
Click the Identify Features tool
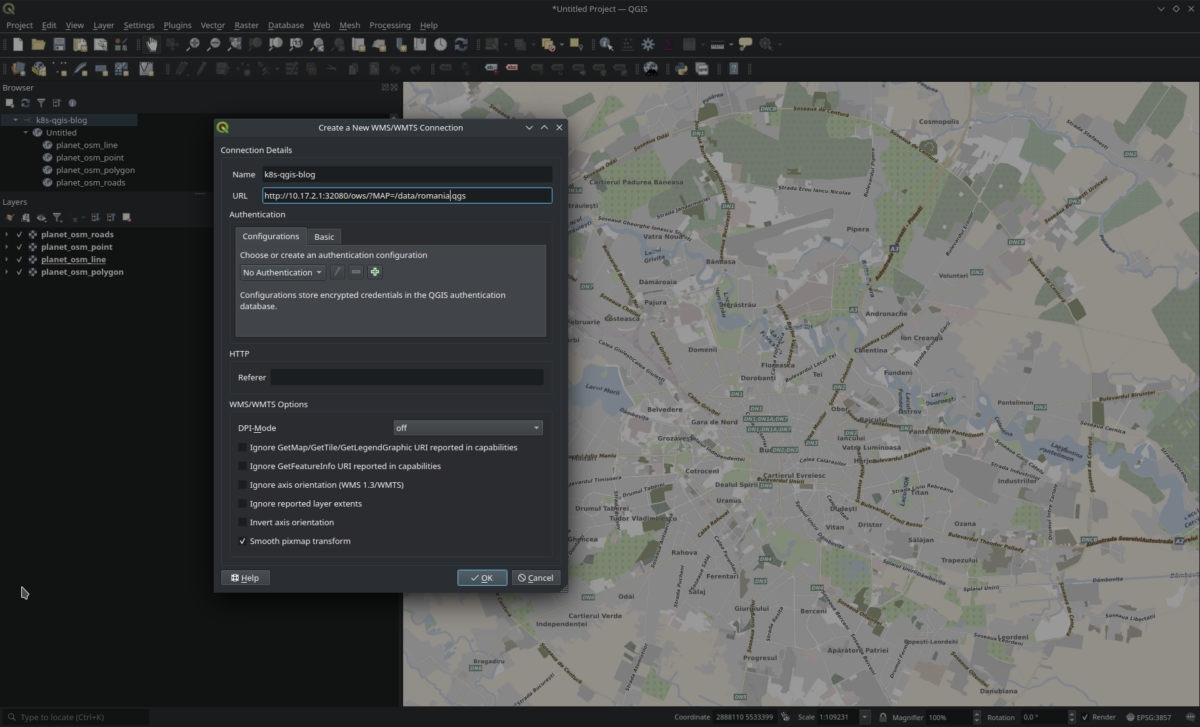point(606,44)
